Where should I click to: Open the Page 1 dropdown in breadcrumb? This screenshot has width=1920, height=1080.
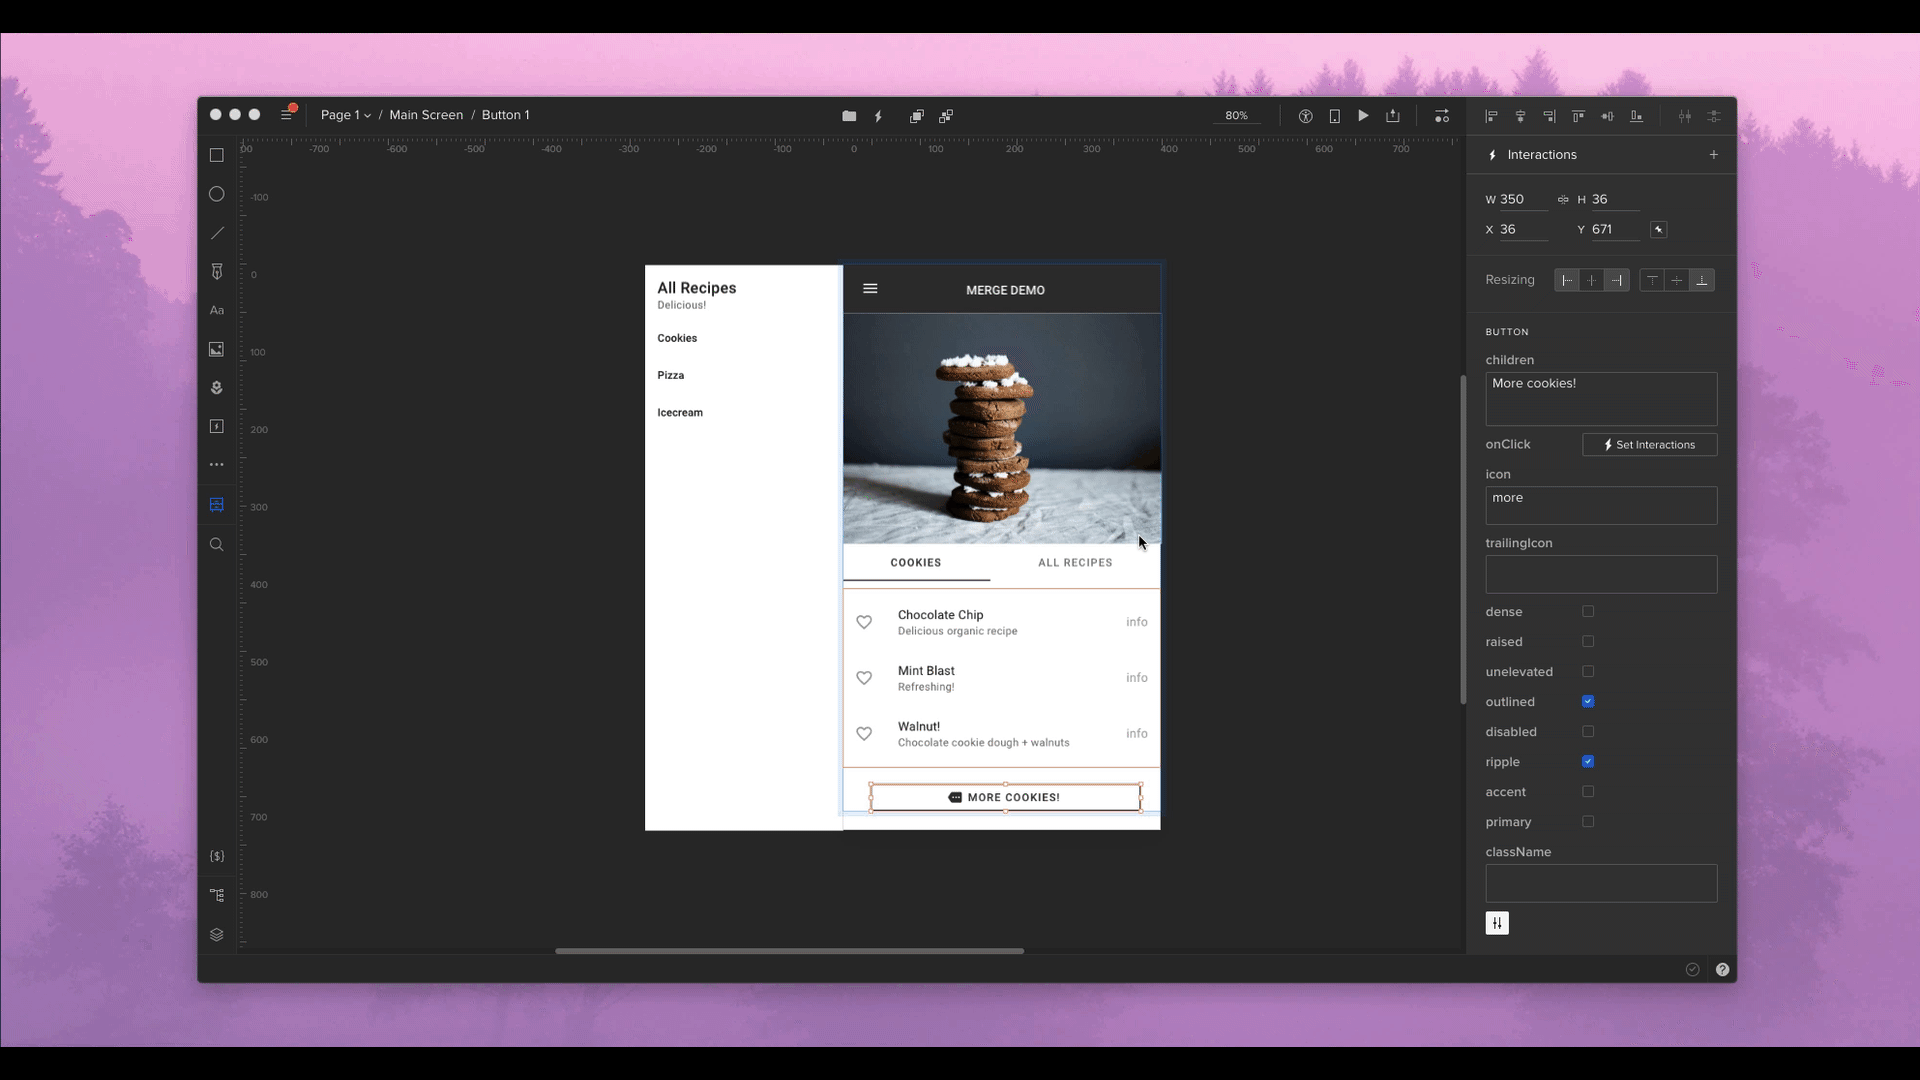(346, 115)
